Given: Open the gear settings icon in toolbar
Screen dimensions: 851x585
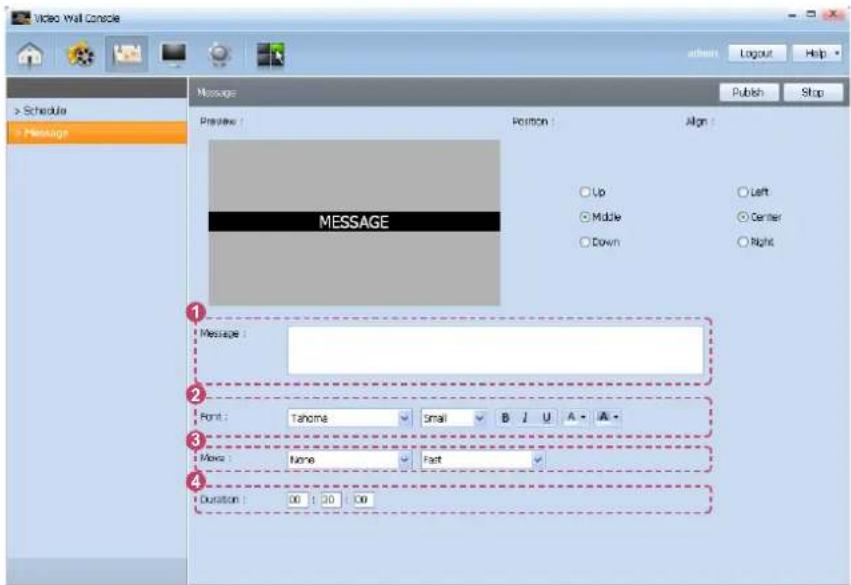Looking at the screenshot, I should pos(220,54).
